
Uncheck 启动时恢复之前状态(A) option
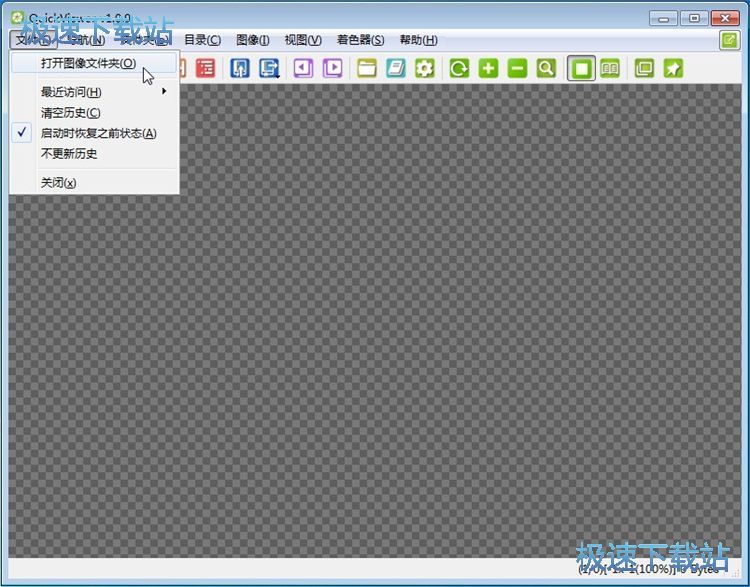[94, 133]
